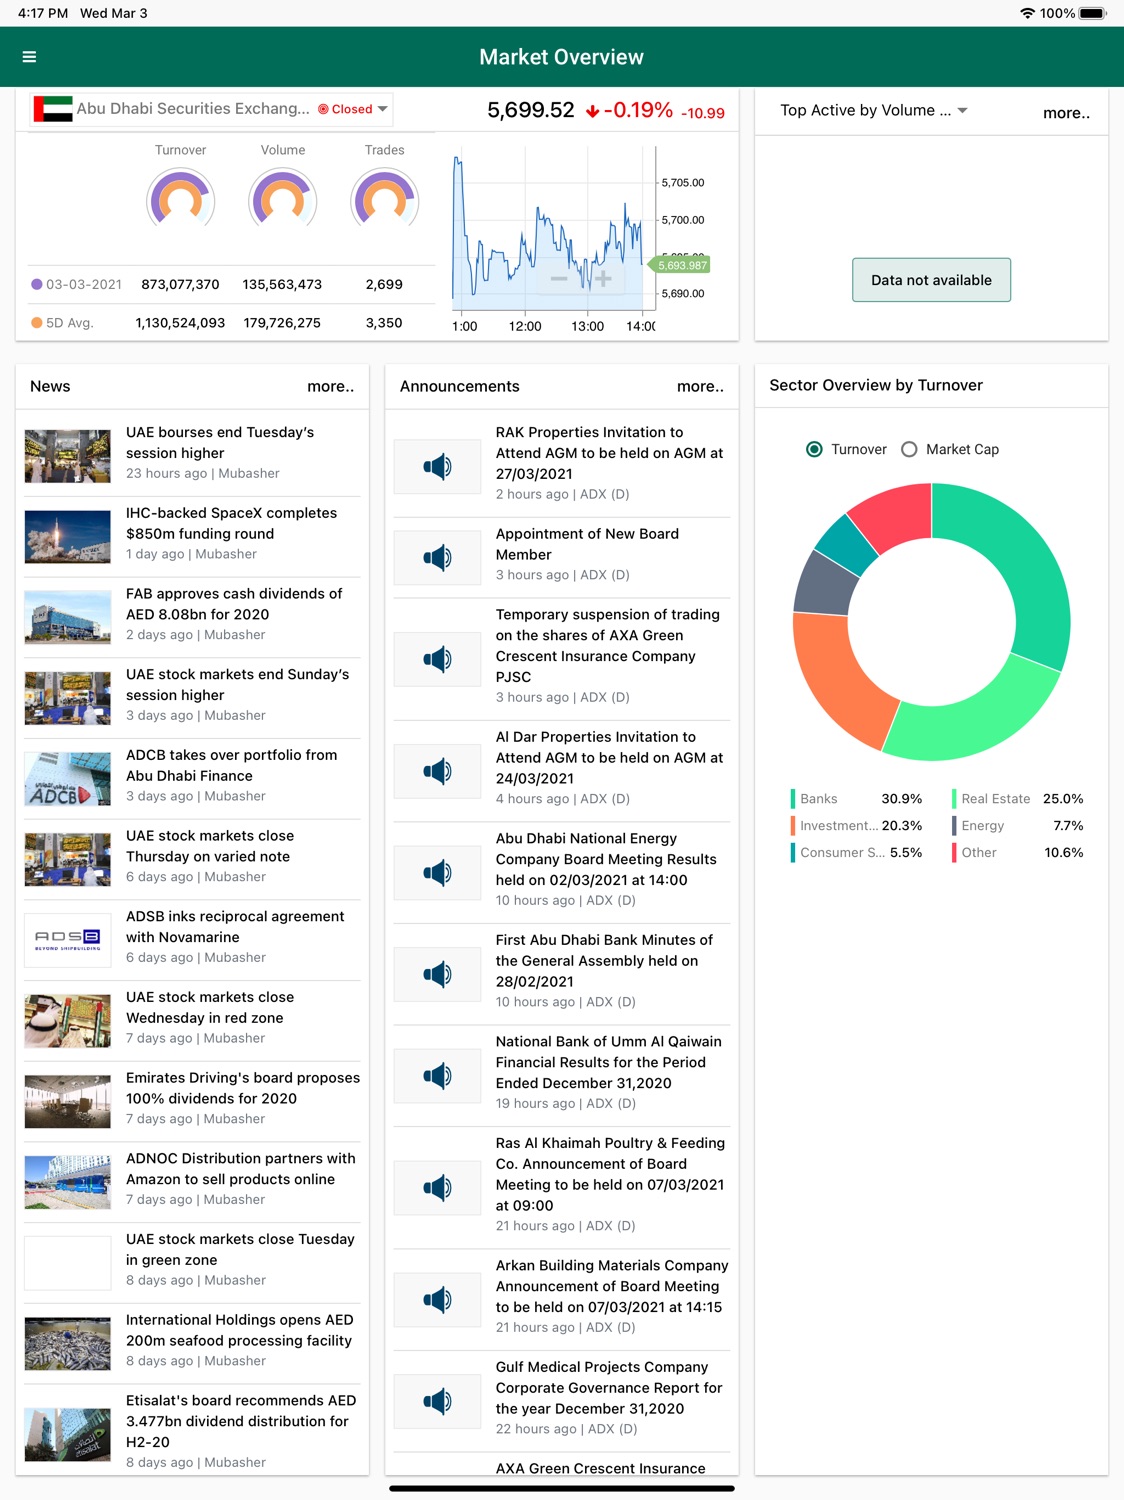Check the battery status icon
1124x1500 pixels.
[x=1092, y=13]
